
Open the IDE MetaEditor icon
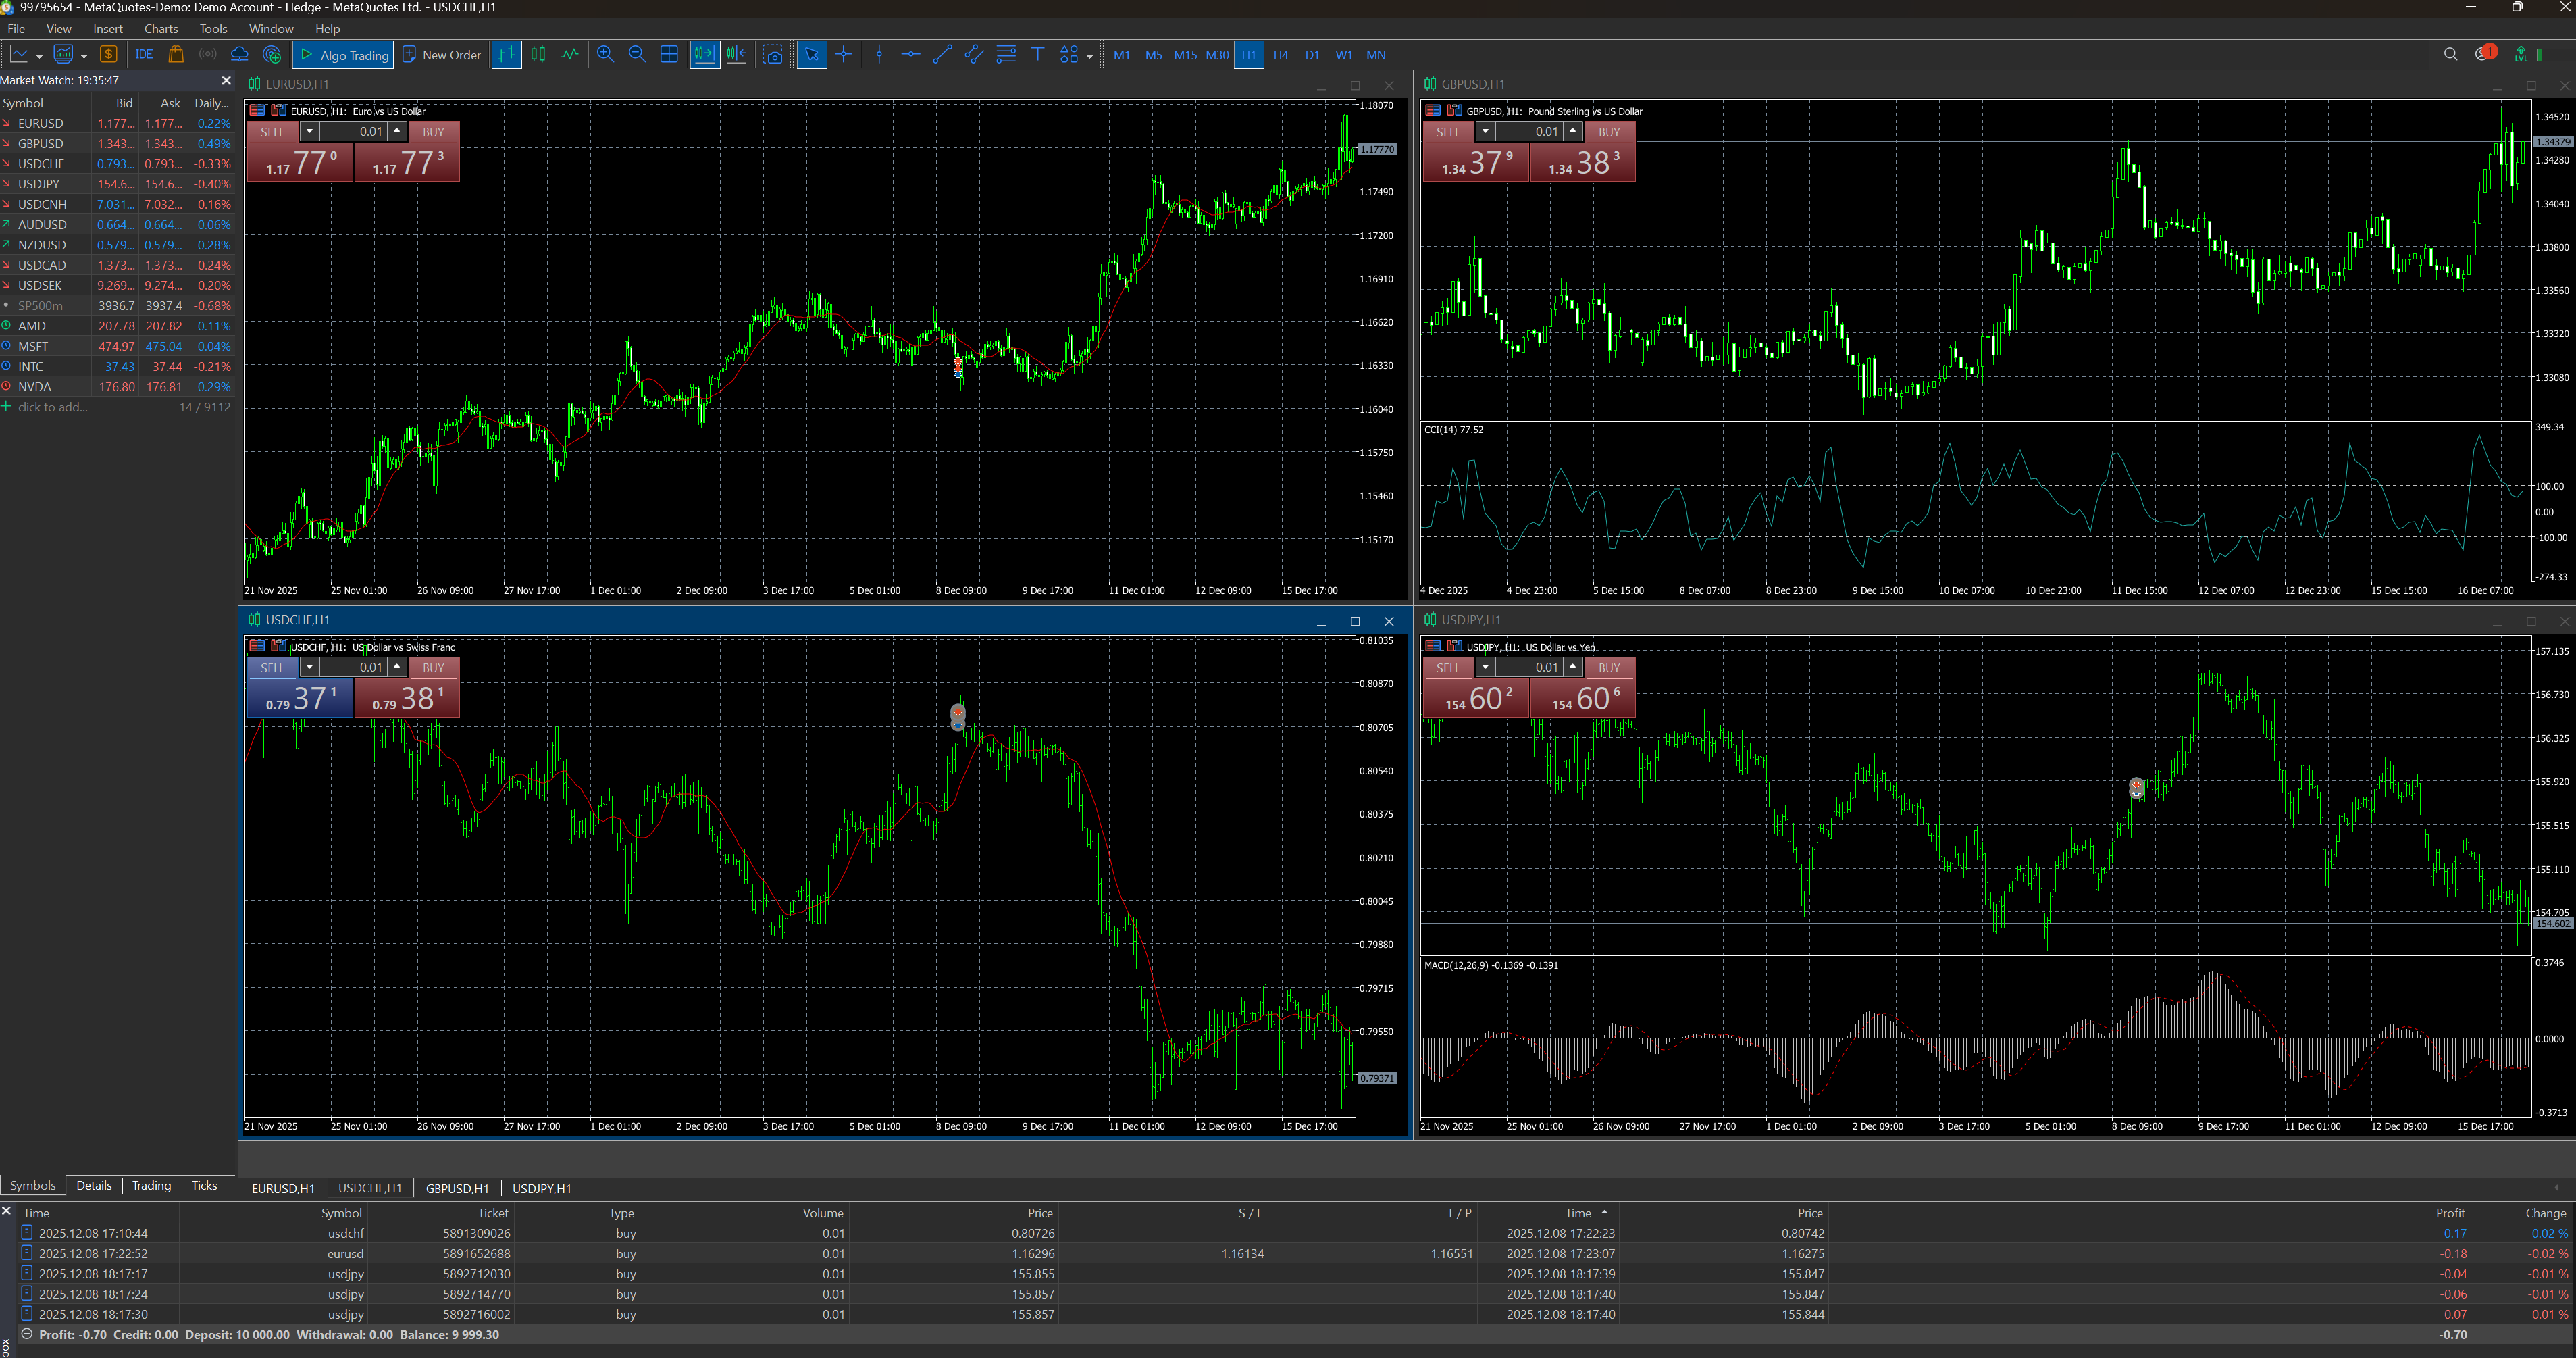pos(144,55)
